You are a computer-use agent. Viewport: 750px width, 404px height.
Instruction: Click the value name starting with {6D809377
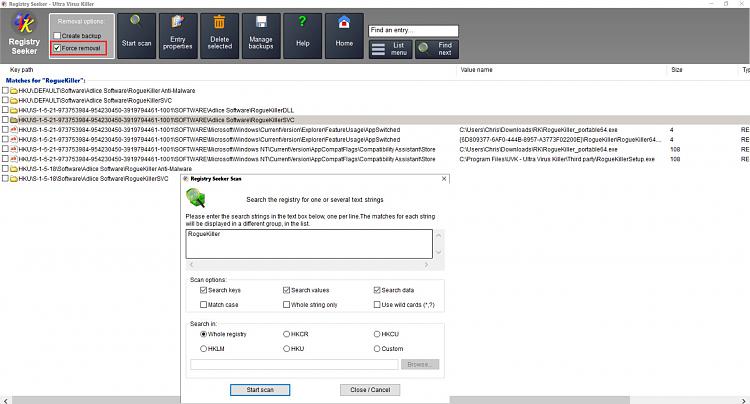point(560,140)
